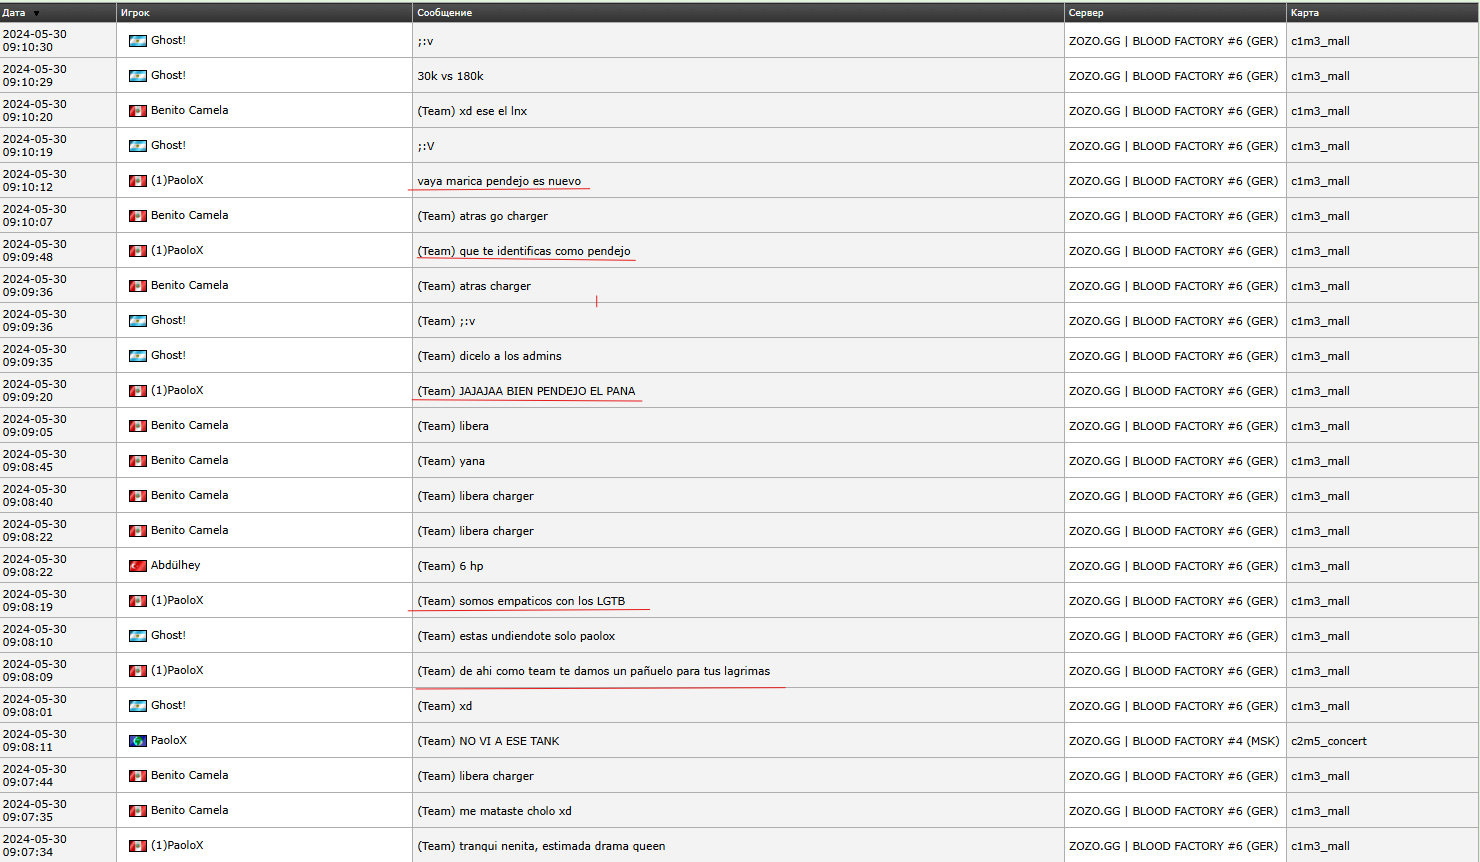
Task: Click the flag in the "estas undiendote solo paolox" row
Action: point(137,636)
